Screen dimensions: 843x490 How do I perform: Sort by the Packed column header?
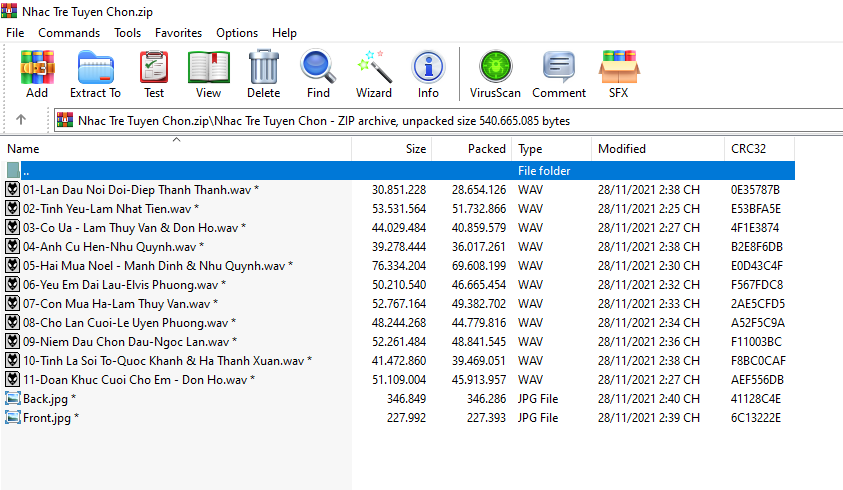(x=471, y=149)
